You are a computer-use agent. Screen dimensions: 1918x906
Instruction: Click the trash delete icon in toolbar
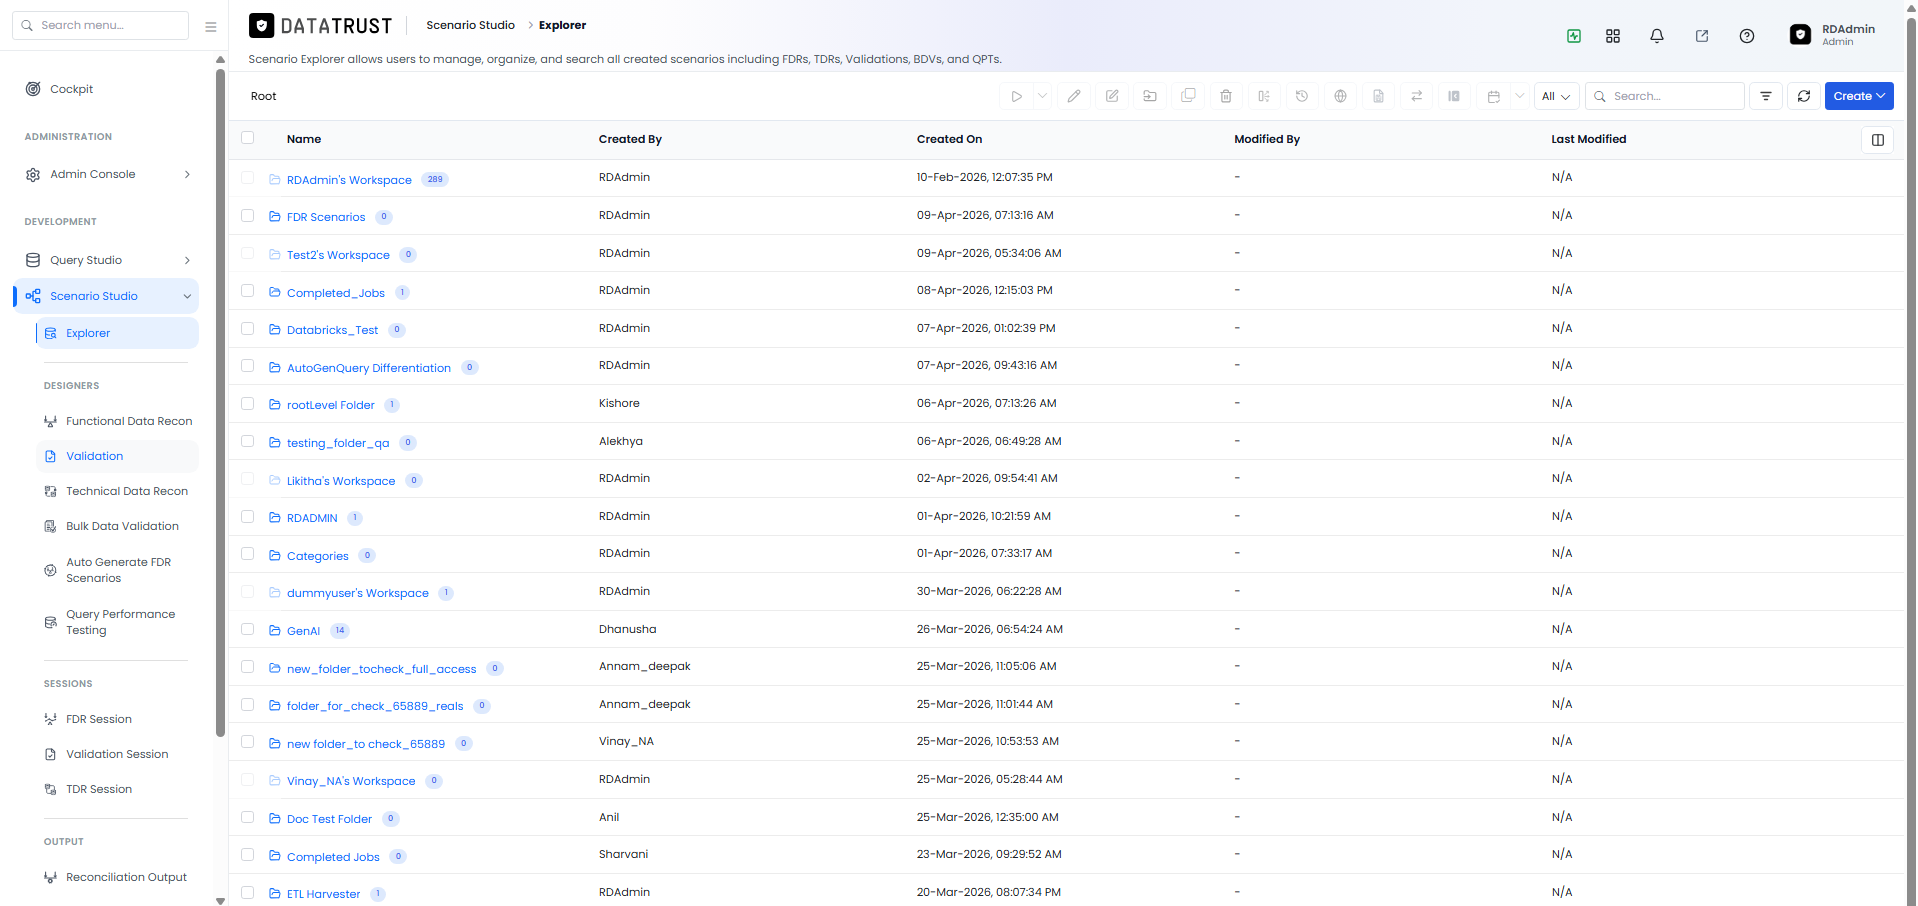[1226, 96]
